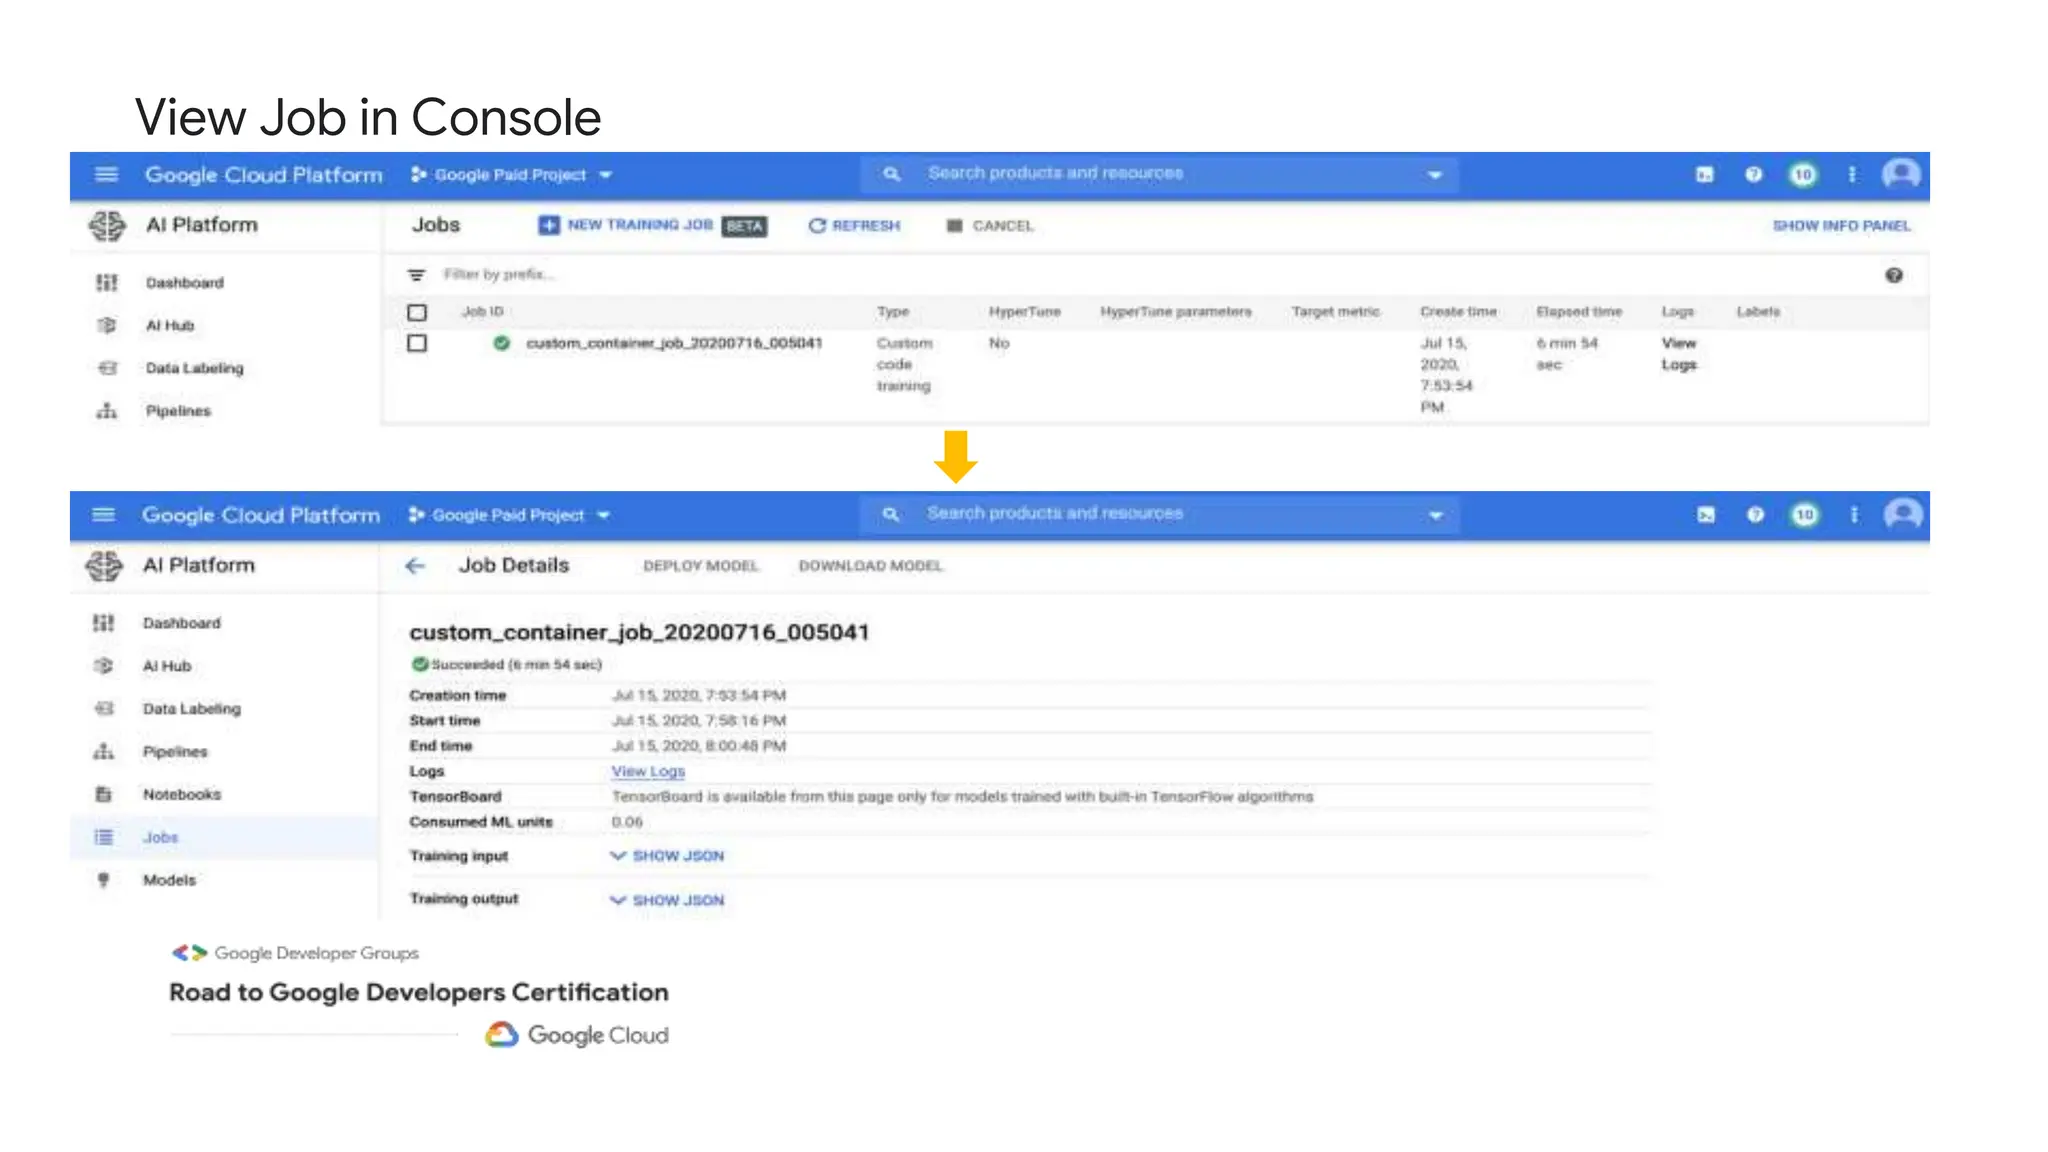Screen dimensions: 2048x1152
Task: Click Notebooks icon in bottom sidebar
Action: pyautogui.click(x=103, y=795)
